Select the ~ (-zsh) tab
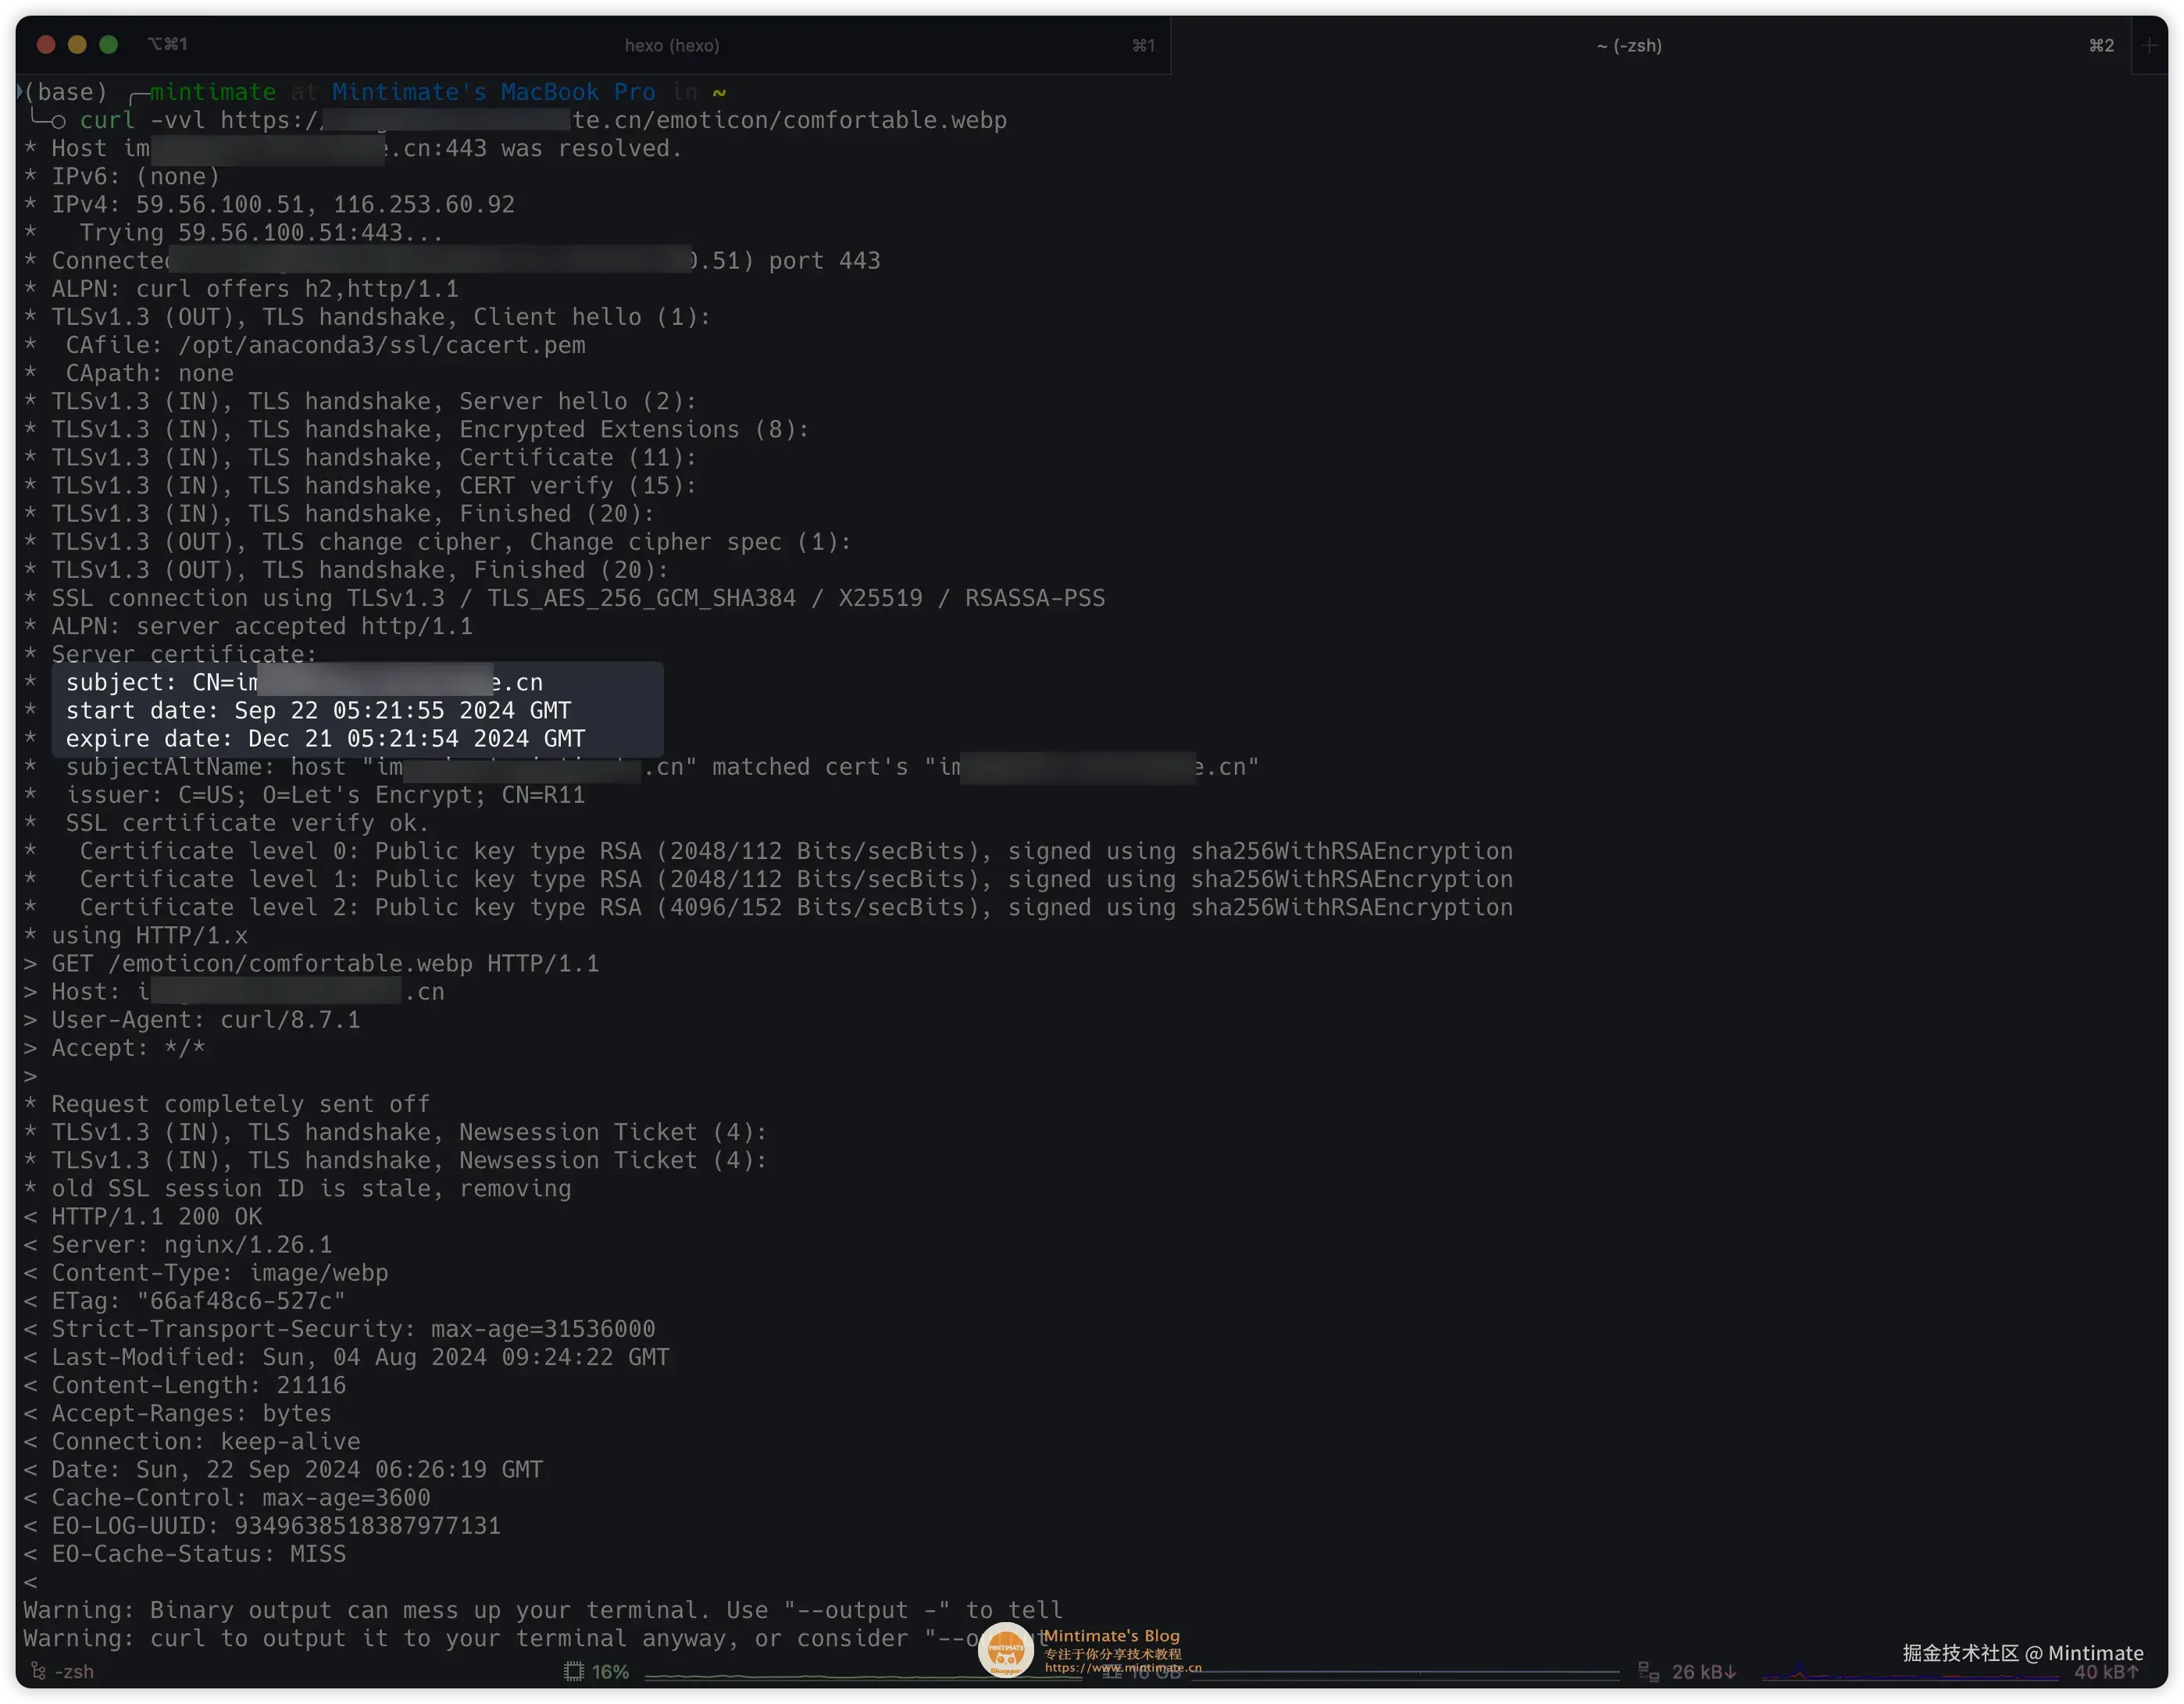The image size is (2184, 1704). 1629,45
